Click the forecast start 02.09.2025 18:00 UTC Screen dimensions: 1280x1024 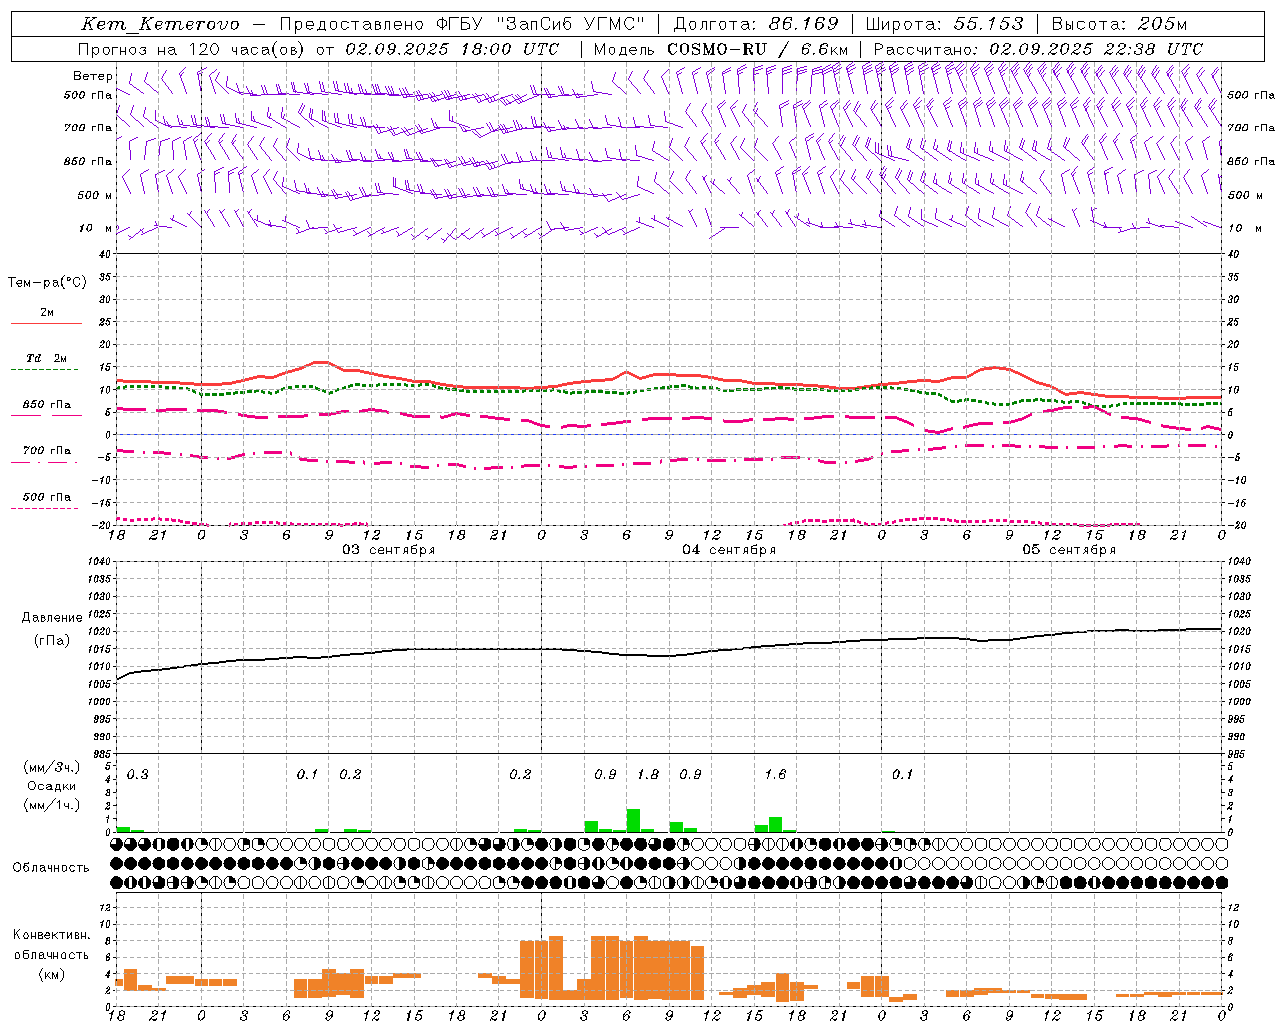point(452,49)
